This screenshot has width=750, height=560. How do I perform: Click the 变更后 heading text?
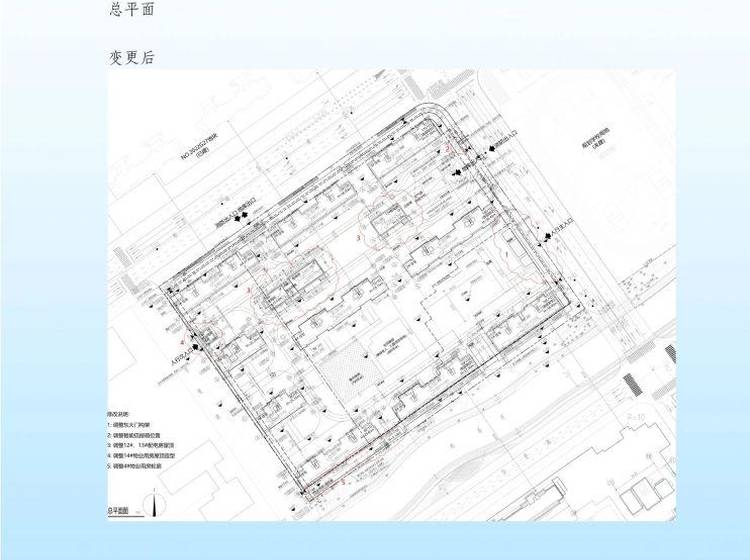point(132,57)
